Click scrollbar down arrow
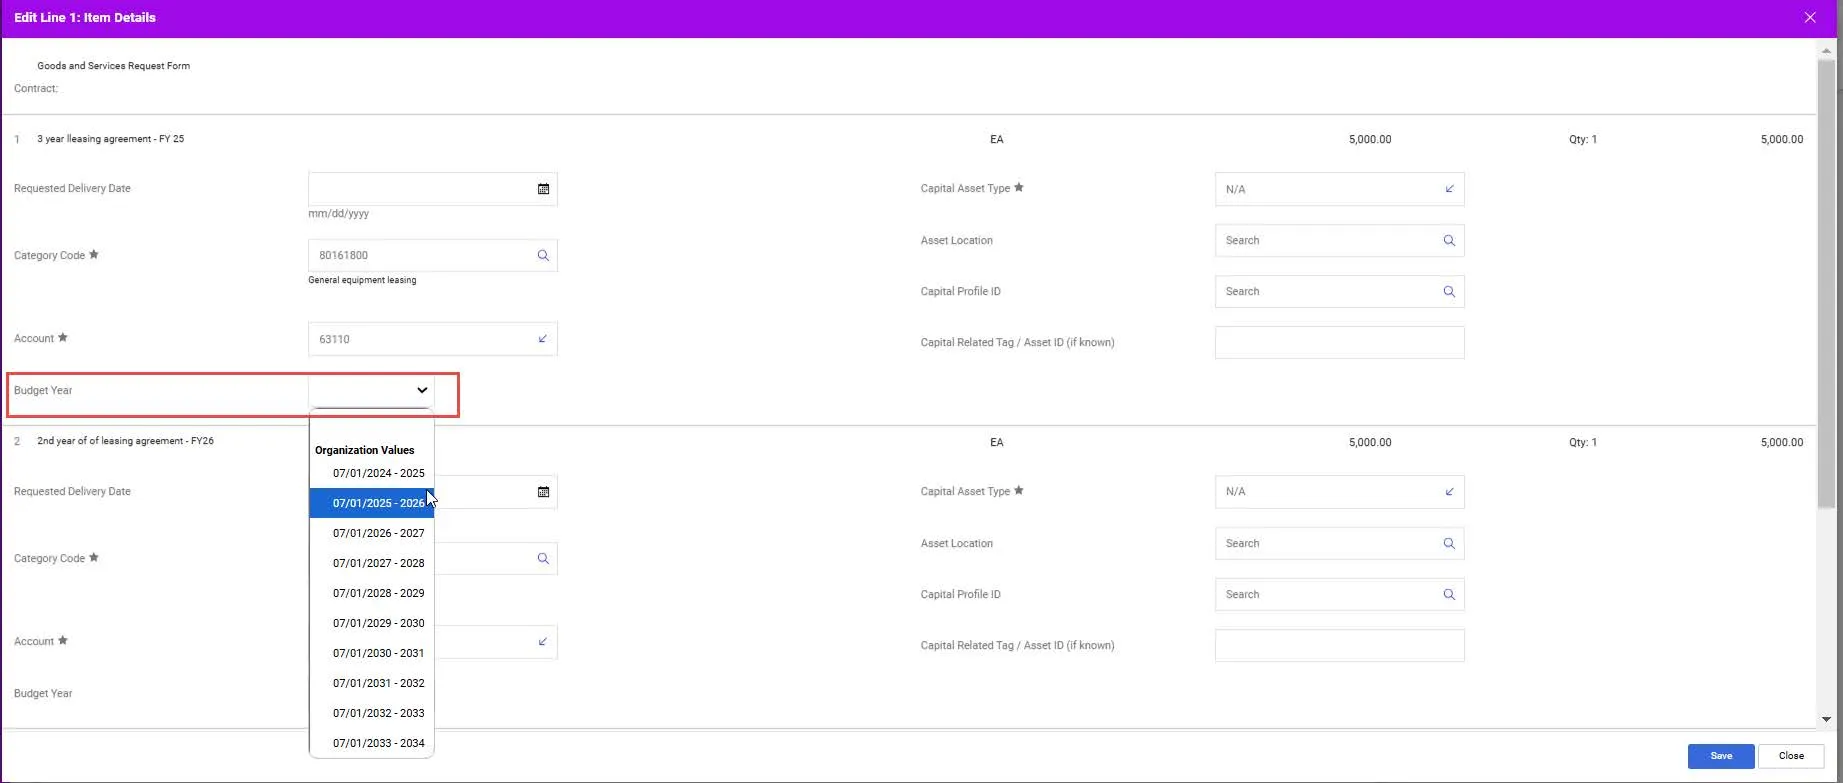Viewport: 1843px width, 783px height. click(1827, 719)
